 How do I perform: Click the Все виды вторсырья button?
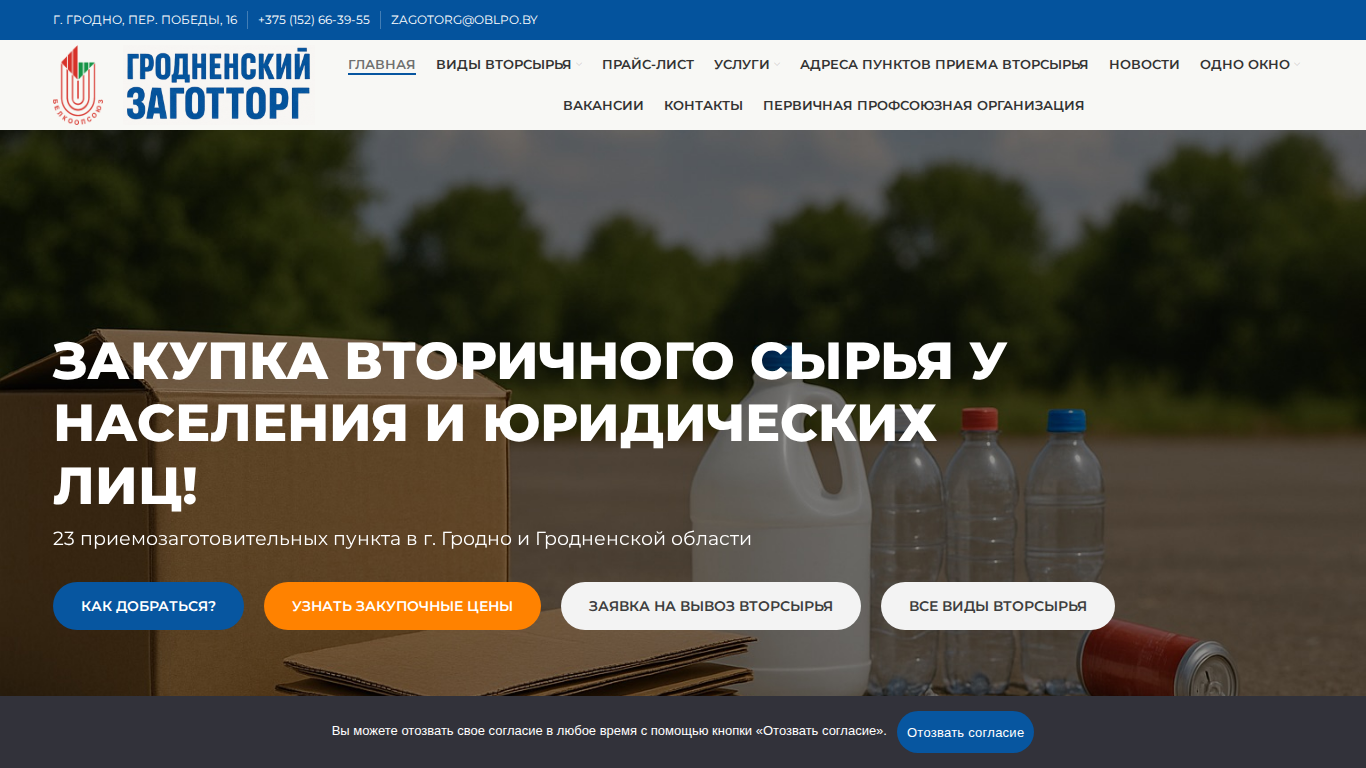point(998,606)
